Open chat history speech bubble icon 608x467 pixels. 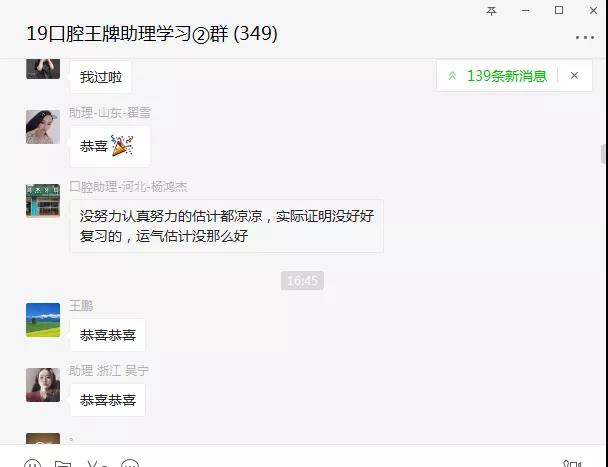click(130, 464)
